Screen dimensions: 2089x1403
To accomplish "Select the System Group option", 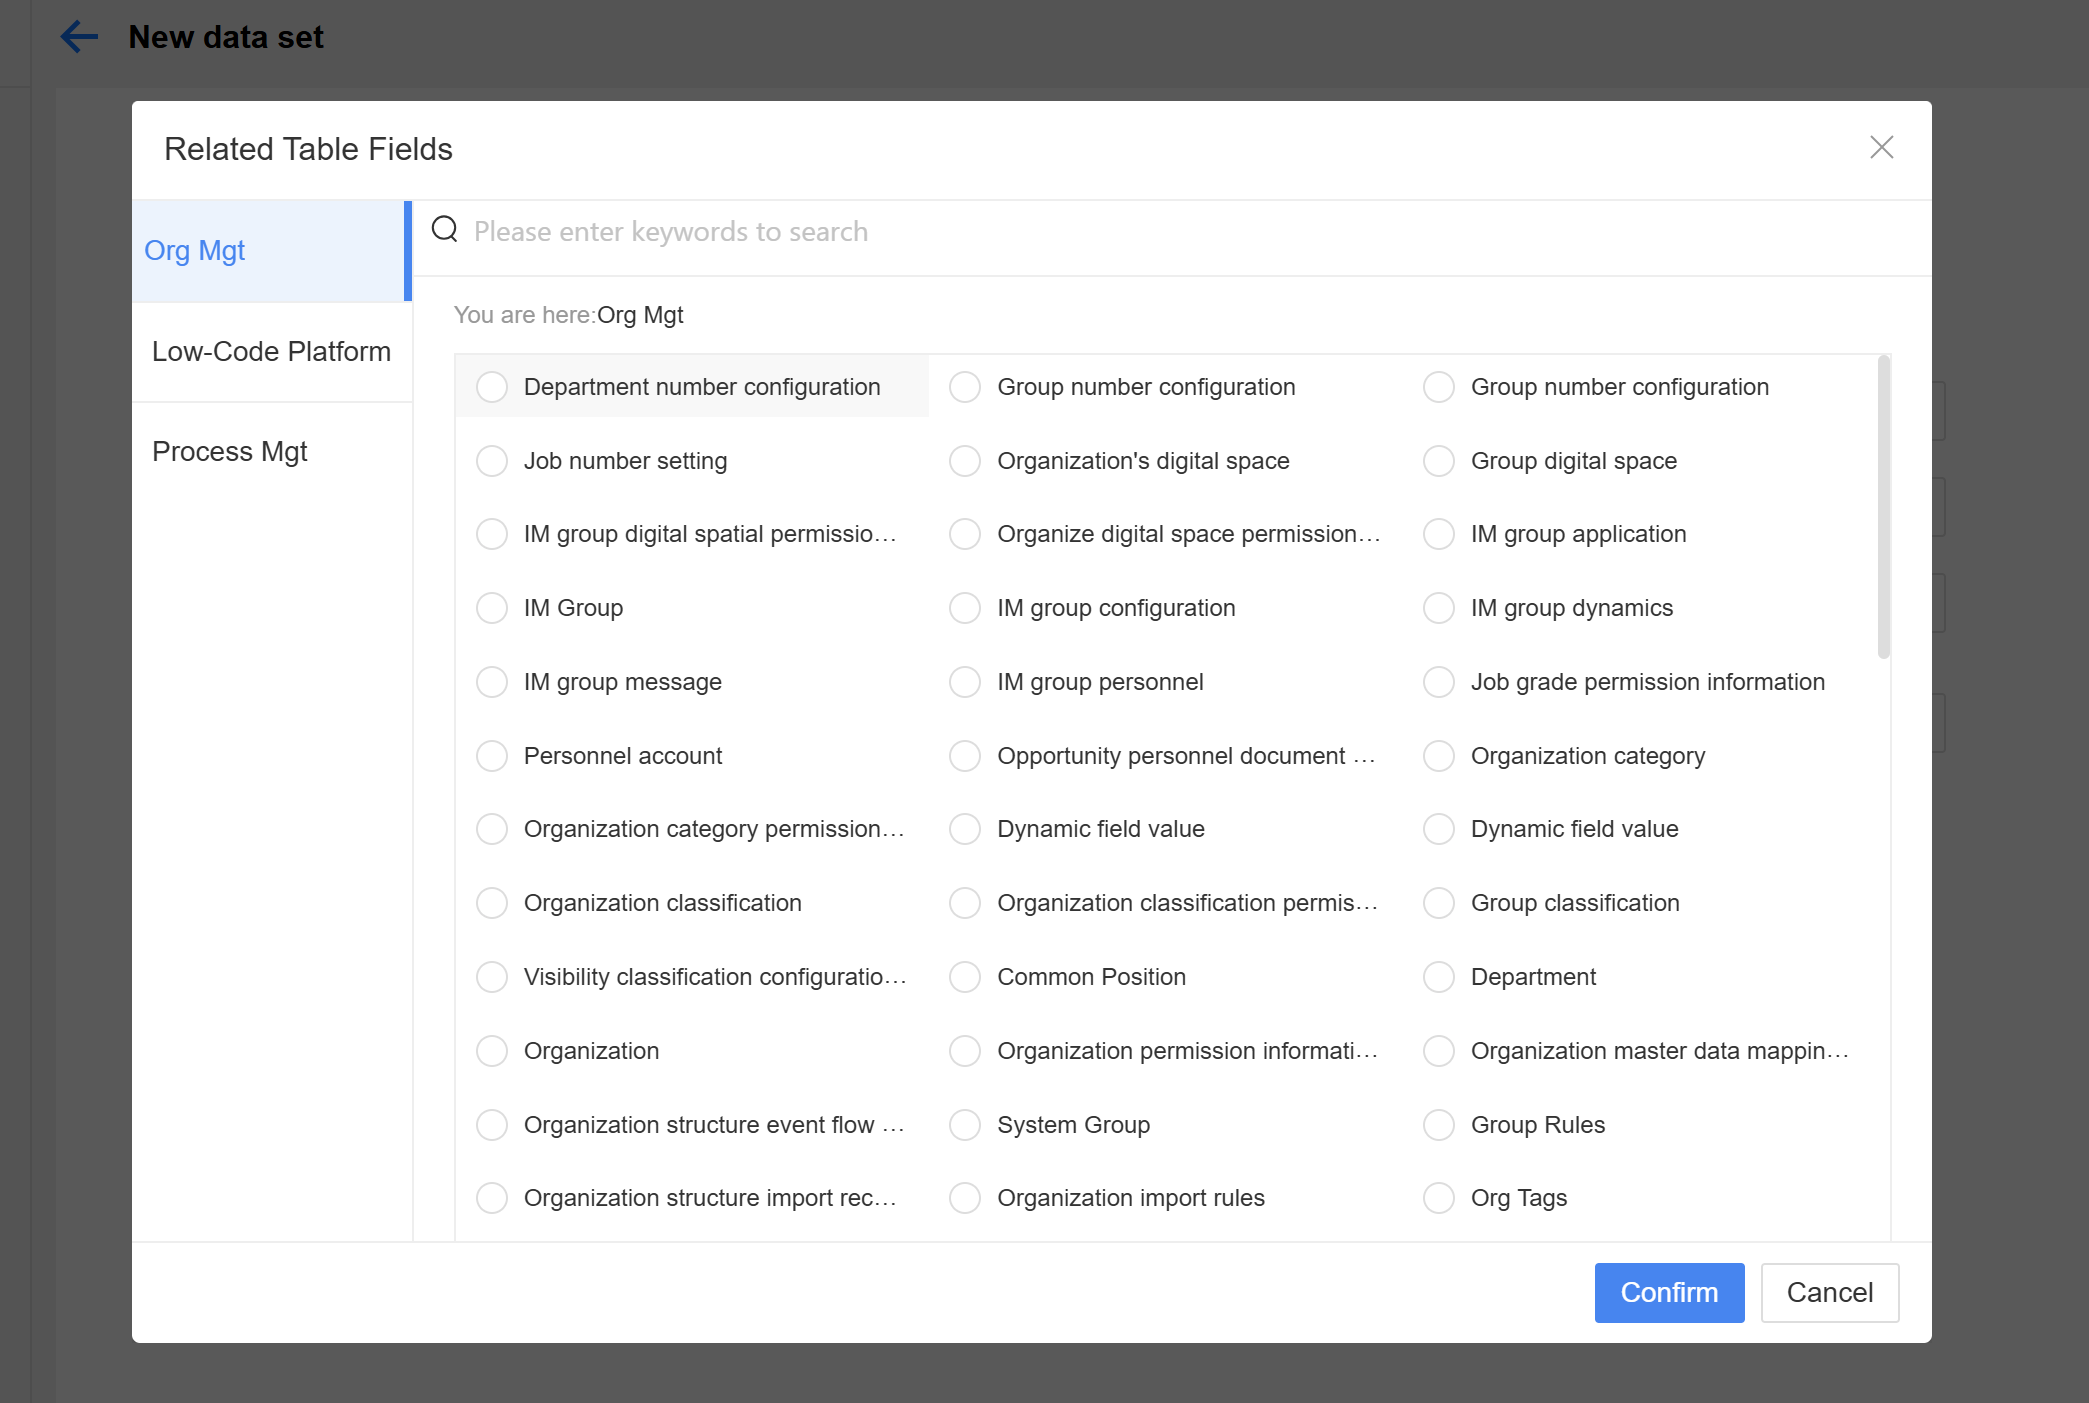I will (965, 1125).
